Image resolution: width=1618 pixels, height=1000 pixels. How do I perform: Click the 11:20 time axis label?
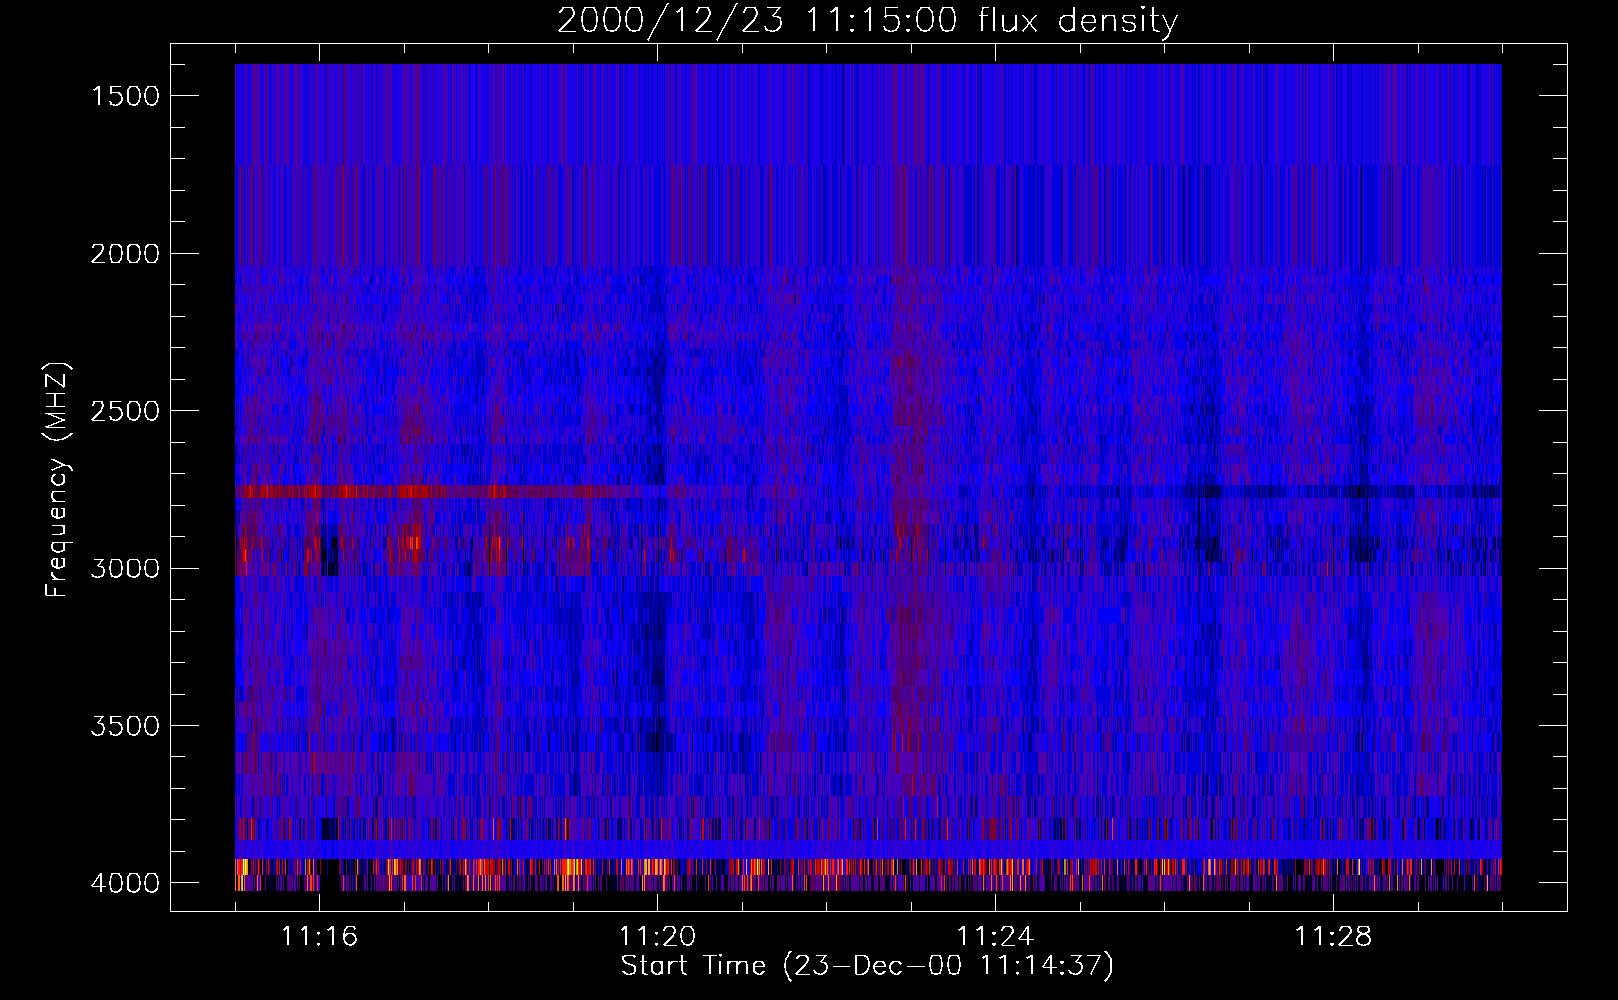pyautogui.click(x=657, y=937)
